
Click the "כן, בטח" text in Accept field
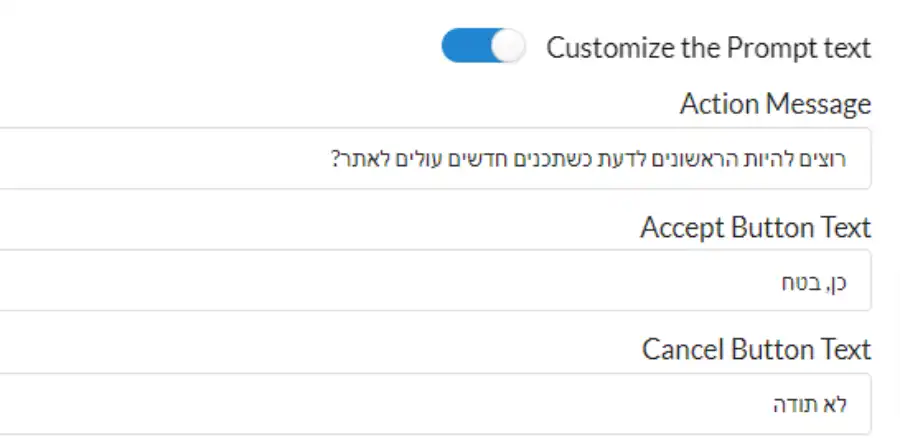click(x=814, y=282)
